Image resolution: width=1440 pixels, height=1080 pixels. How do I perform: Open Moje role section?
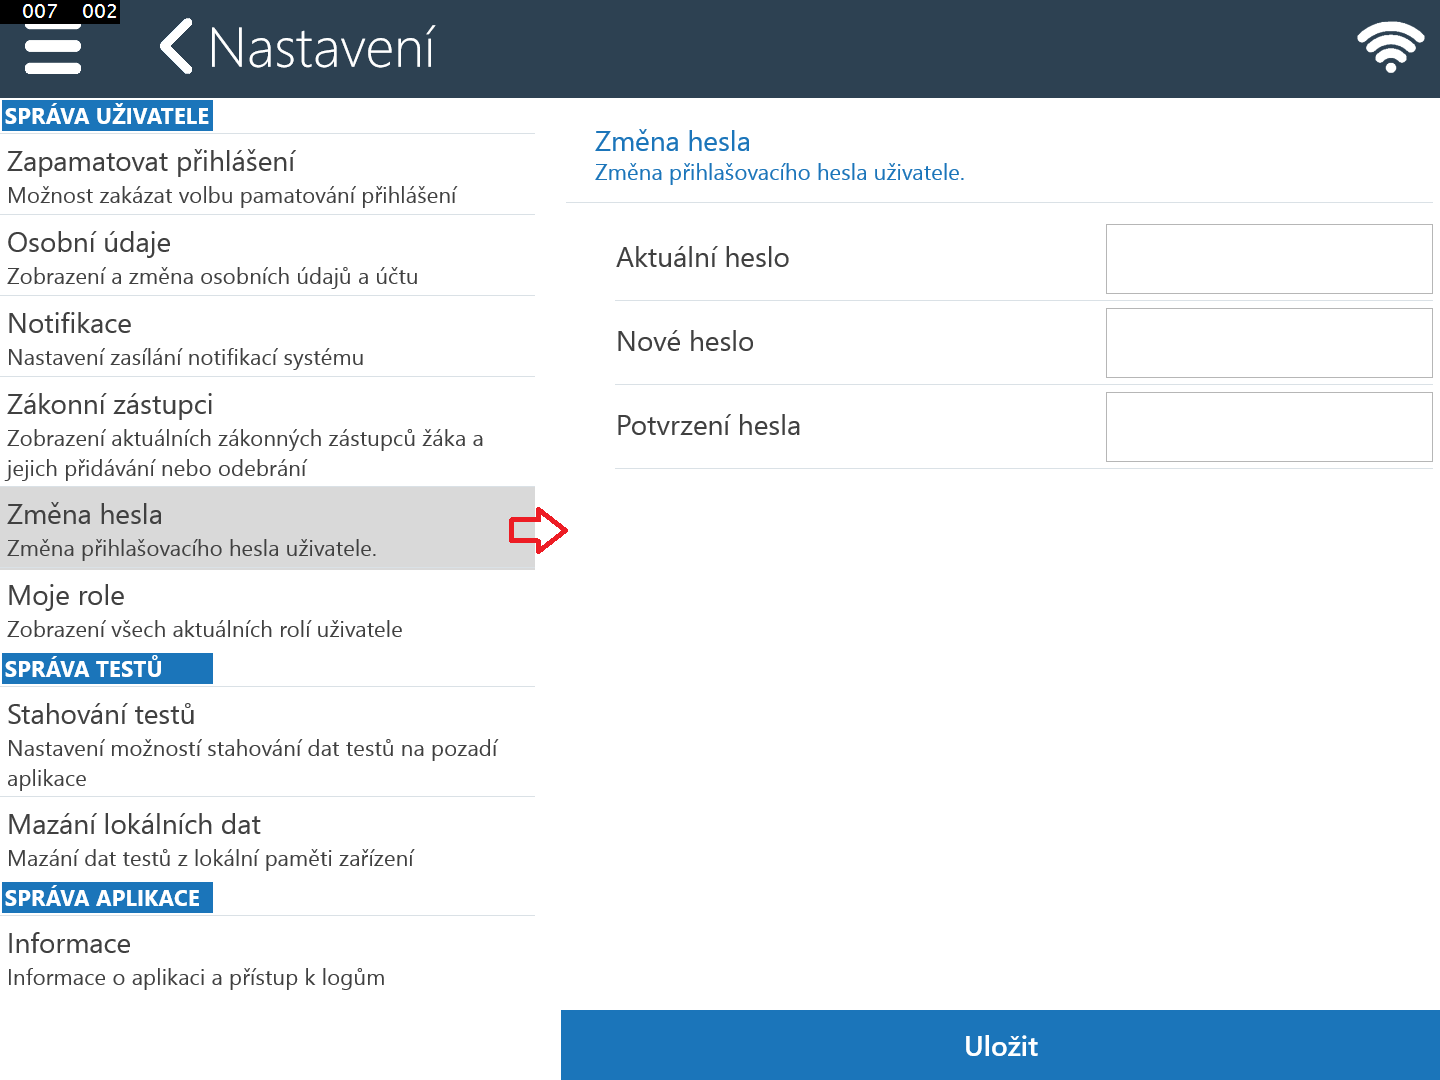(267, 610)
